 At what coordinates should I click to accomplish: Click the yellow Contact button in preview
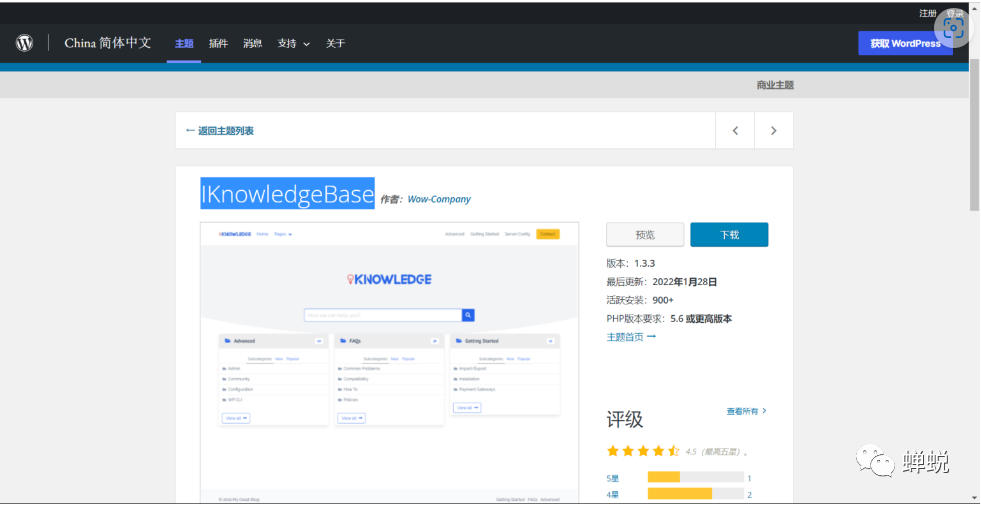click(x=547, y=234)
